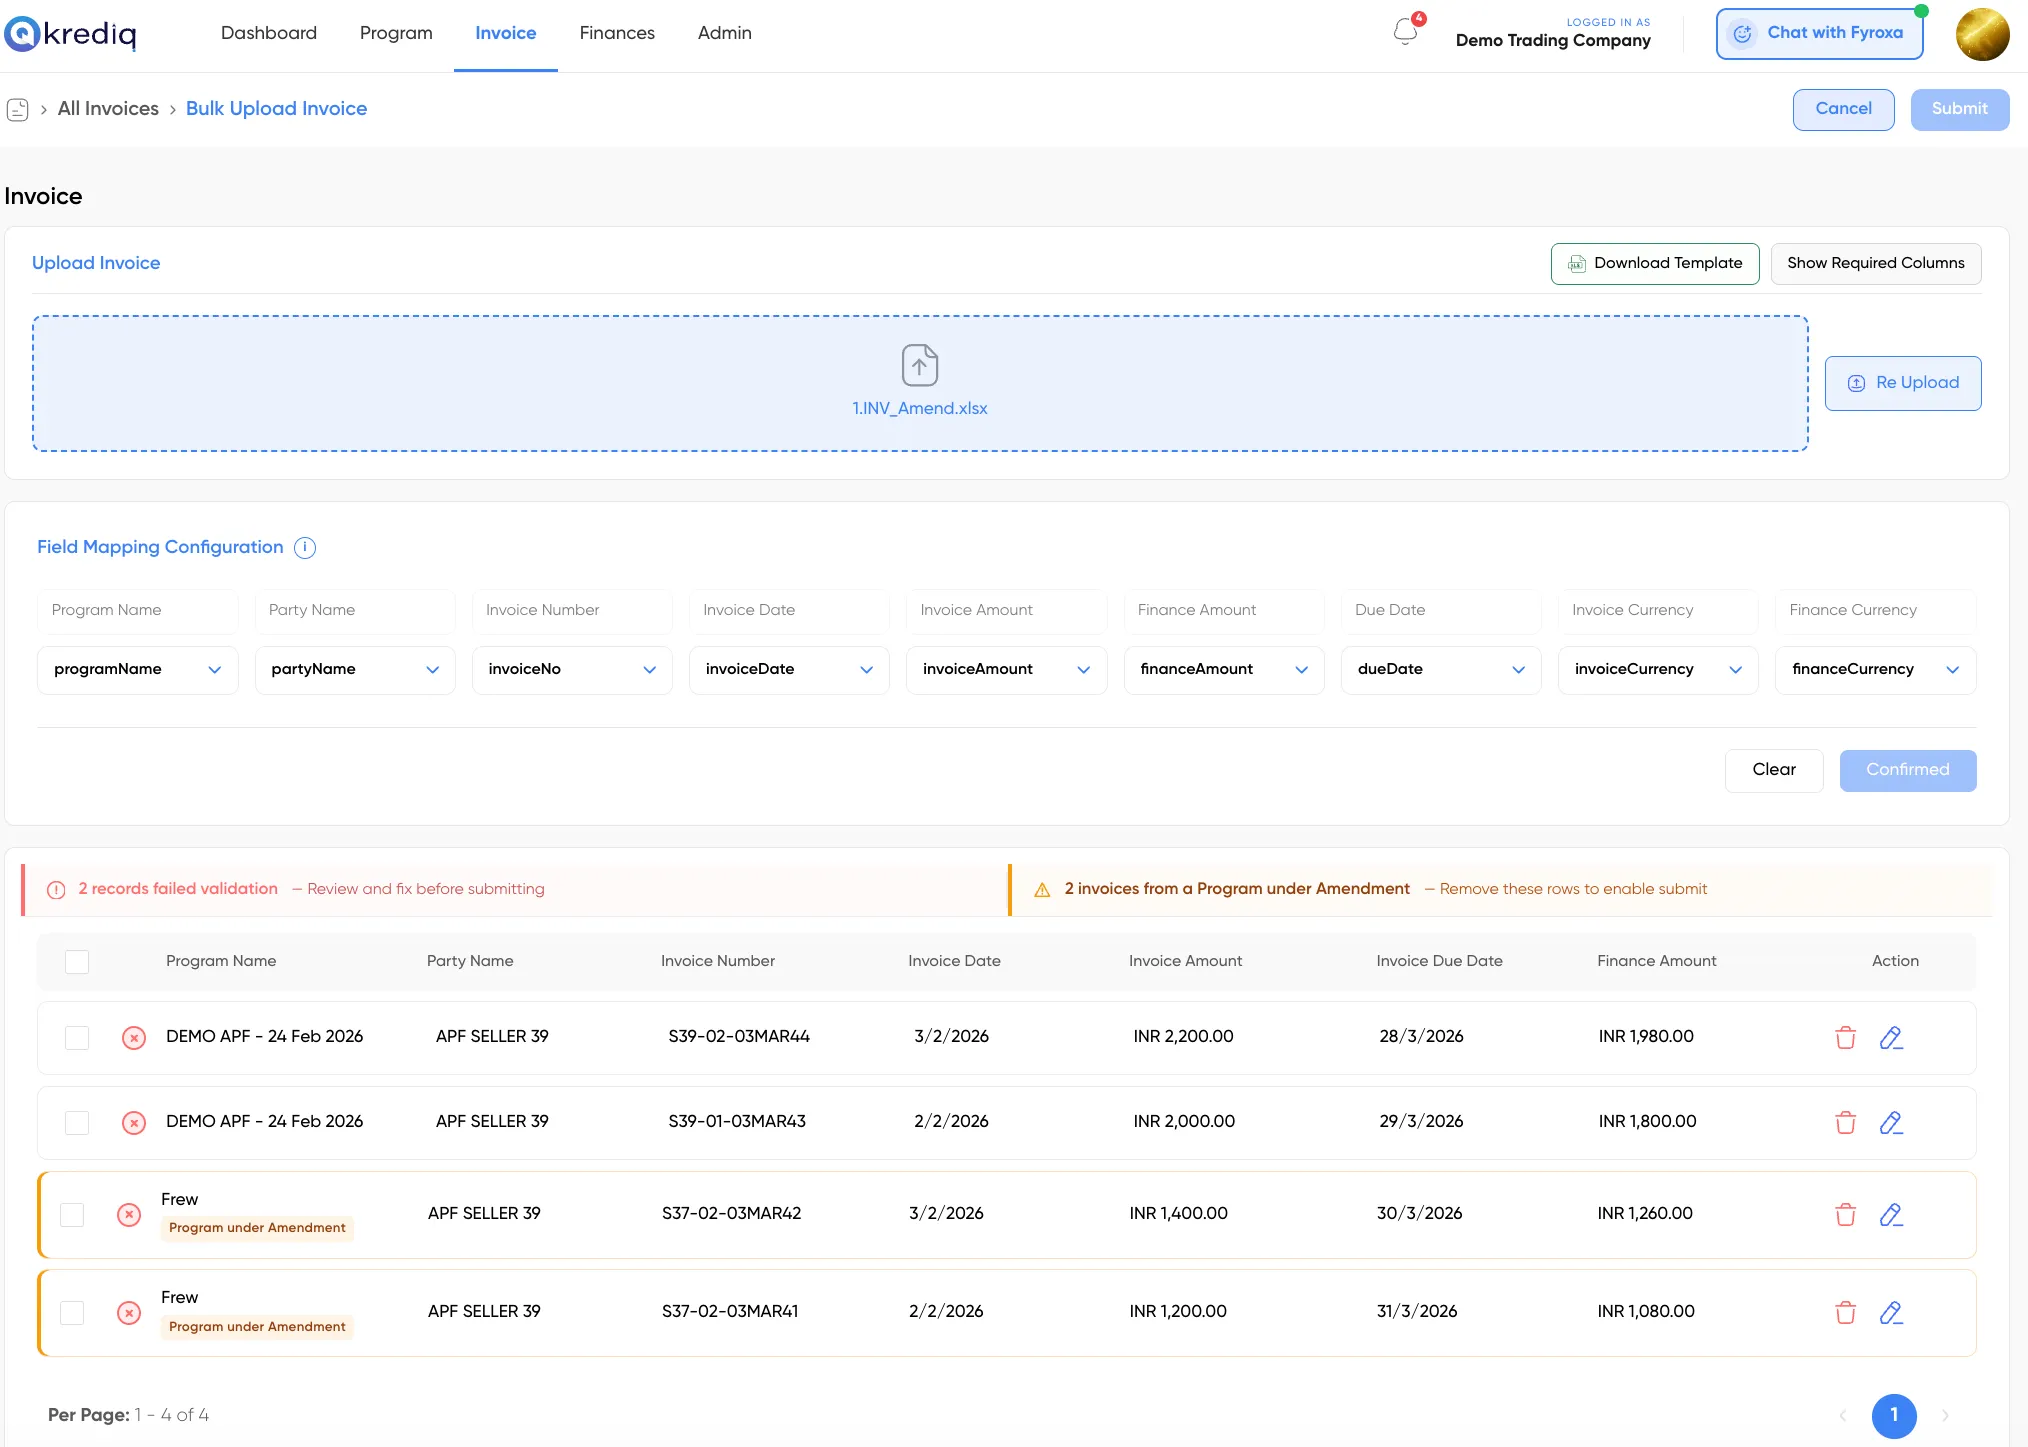Toggle the select-all header checkbox
This screenshot has width=2028, height=1447.
[77, 962]
